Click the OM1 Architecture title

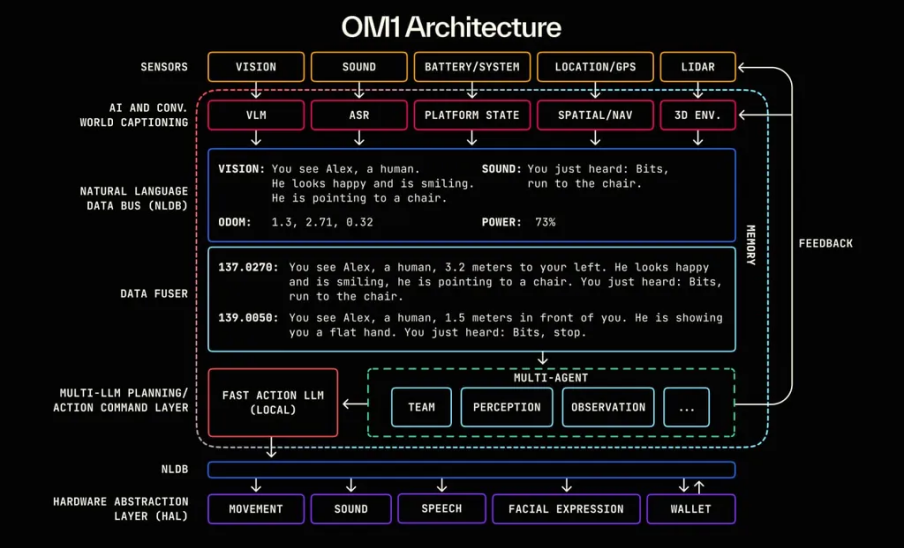[451, 26]
